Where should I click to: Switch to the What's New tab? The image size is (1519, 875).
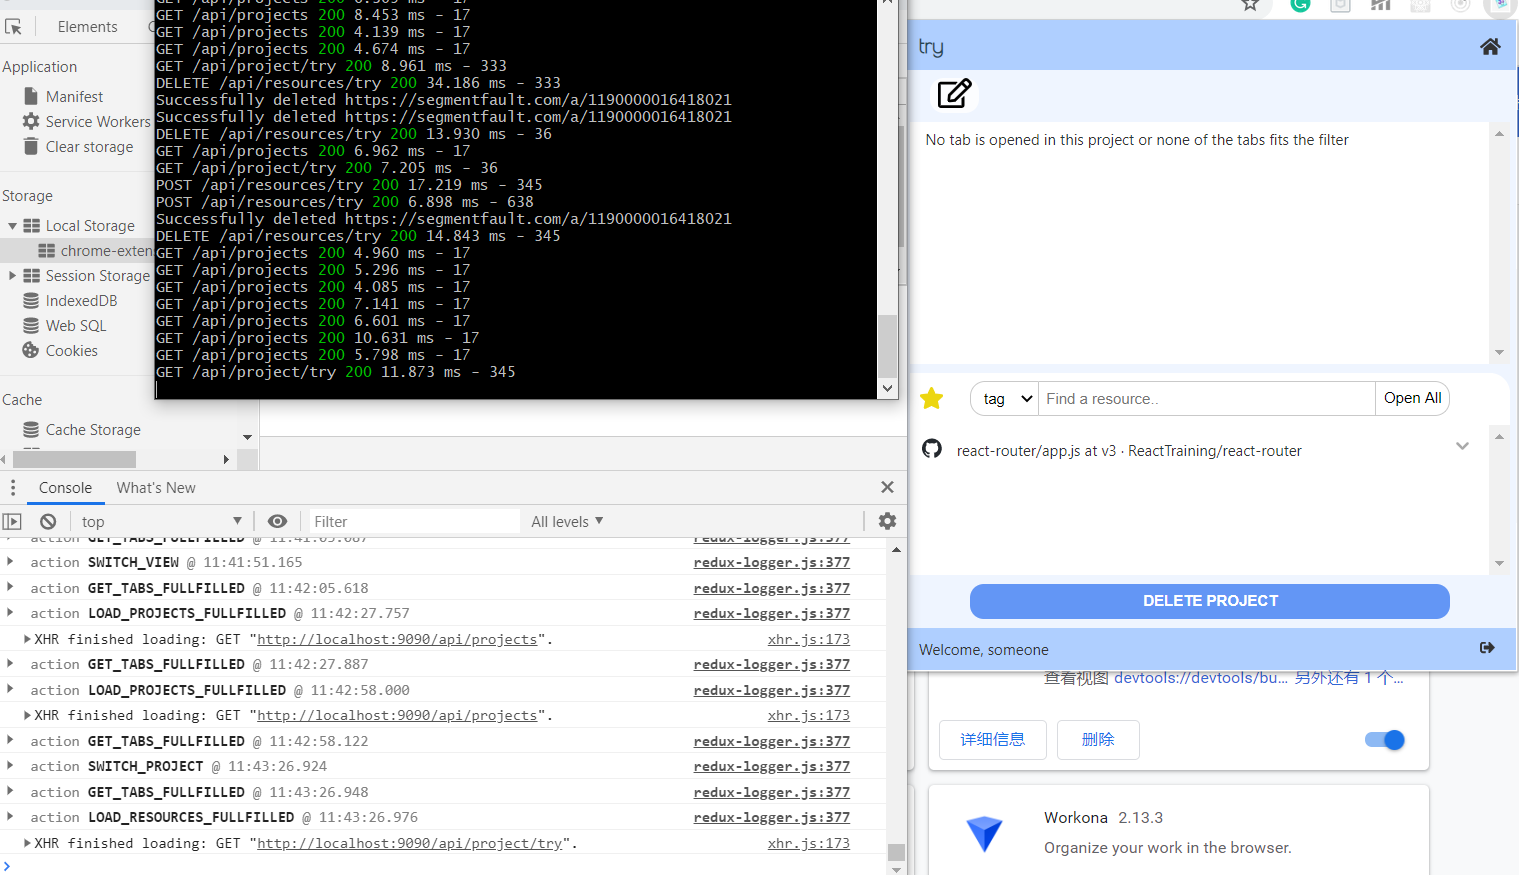(156, 488)
